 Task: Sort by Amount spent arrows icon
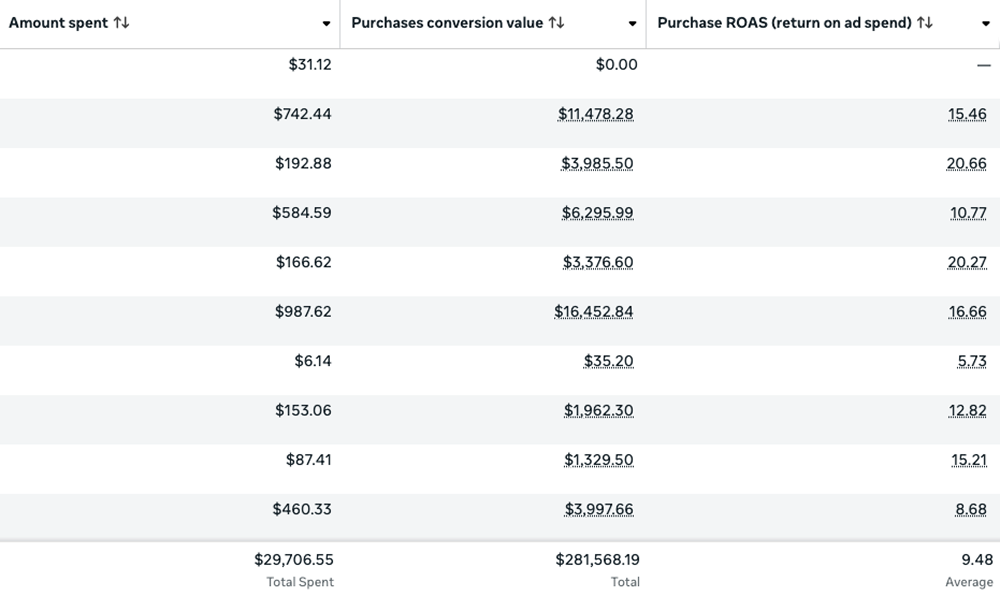point(122,22)
